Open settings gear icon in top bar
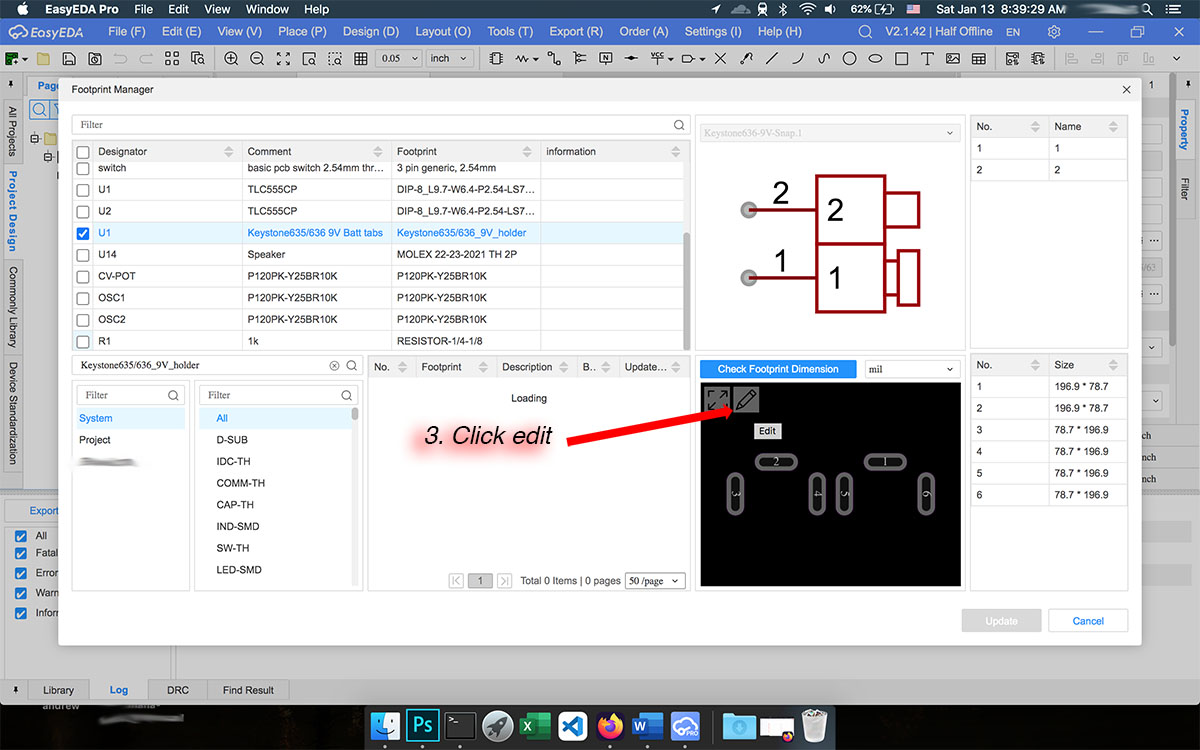Screen dimensions: 1200x750 pos(1054,32)
